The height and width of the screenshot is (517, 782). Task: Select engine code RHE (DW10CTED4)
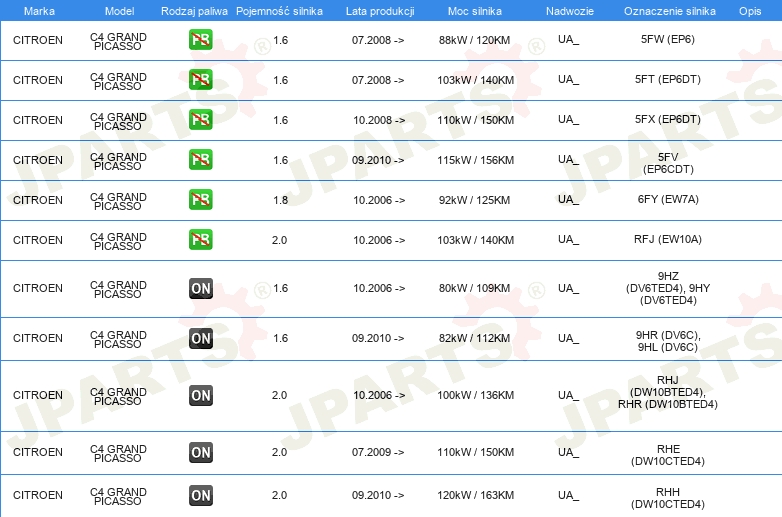pos(668,455)
